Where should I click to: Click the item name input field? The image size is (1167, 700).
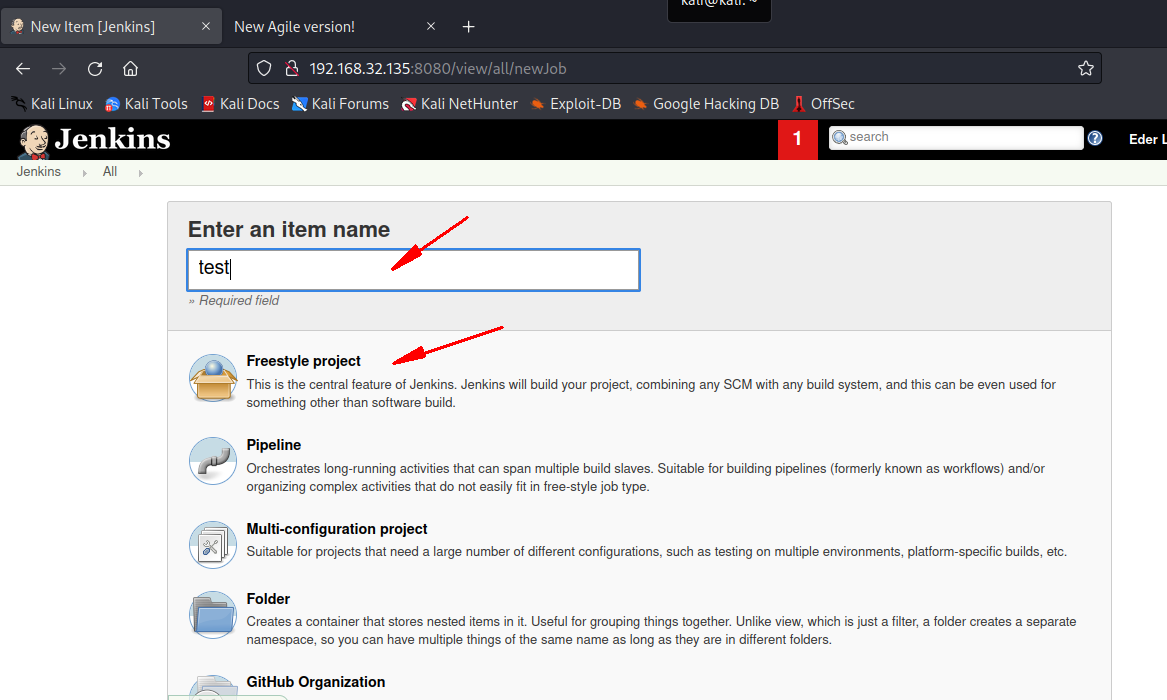413,269
